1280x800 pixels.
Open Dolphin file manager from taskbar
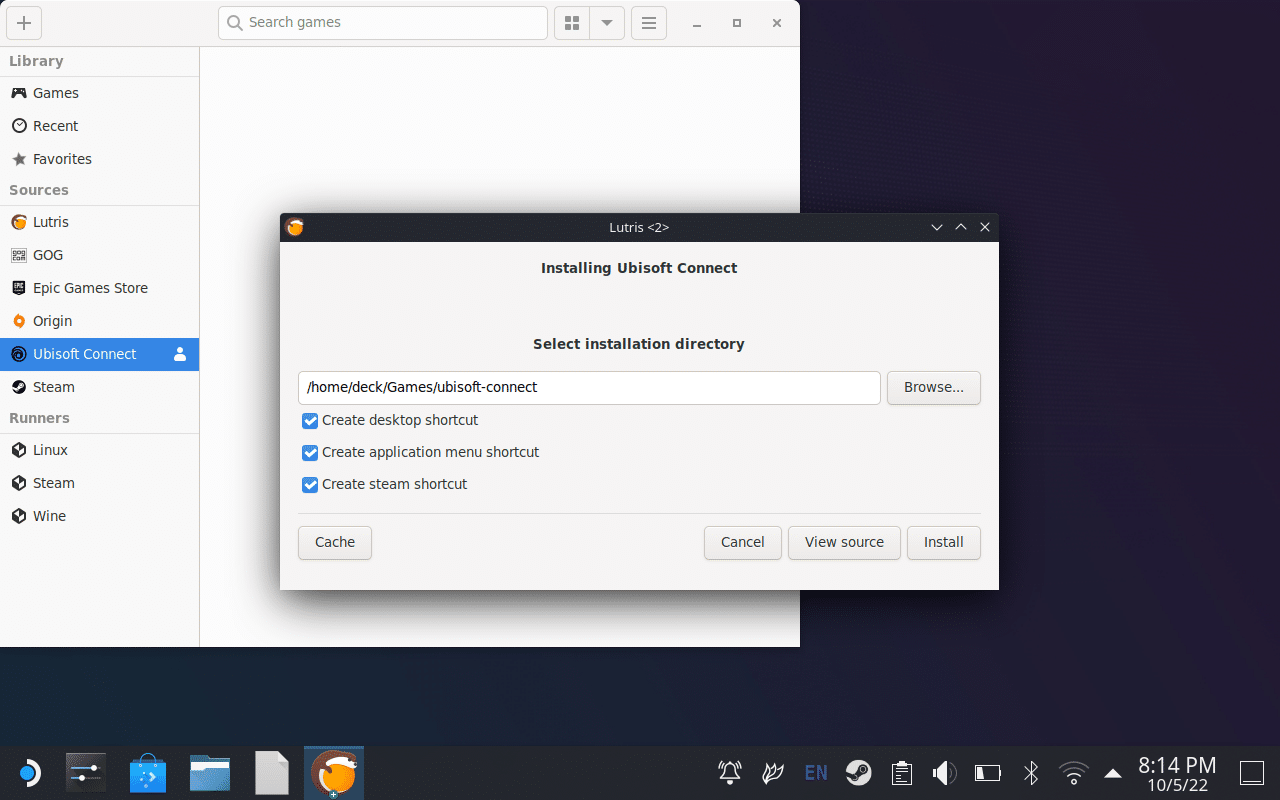pyautogui.click(x=210, y=773)
